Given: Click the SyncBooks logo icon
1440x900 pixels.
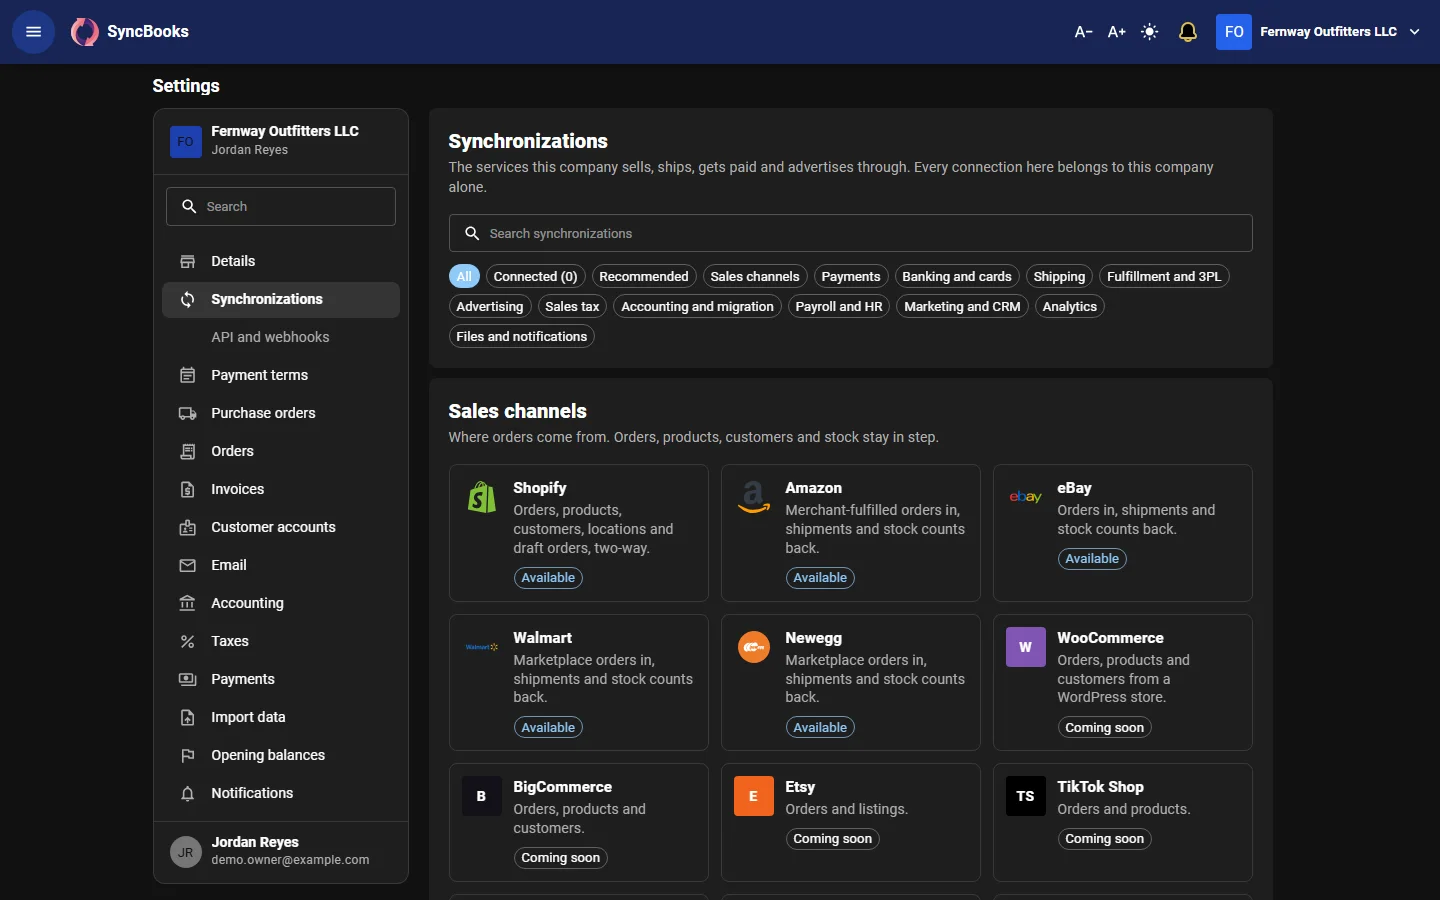Looking at the screenshot, I should pos(85,32).
